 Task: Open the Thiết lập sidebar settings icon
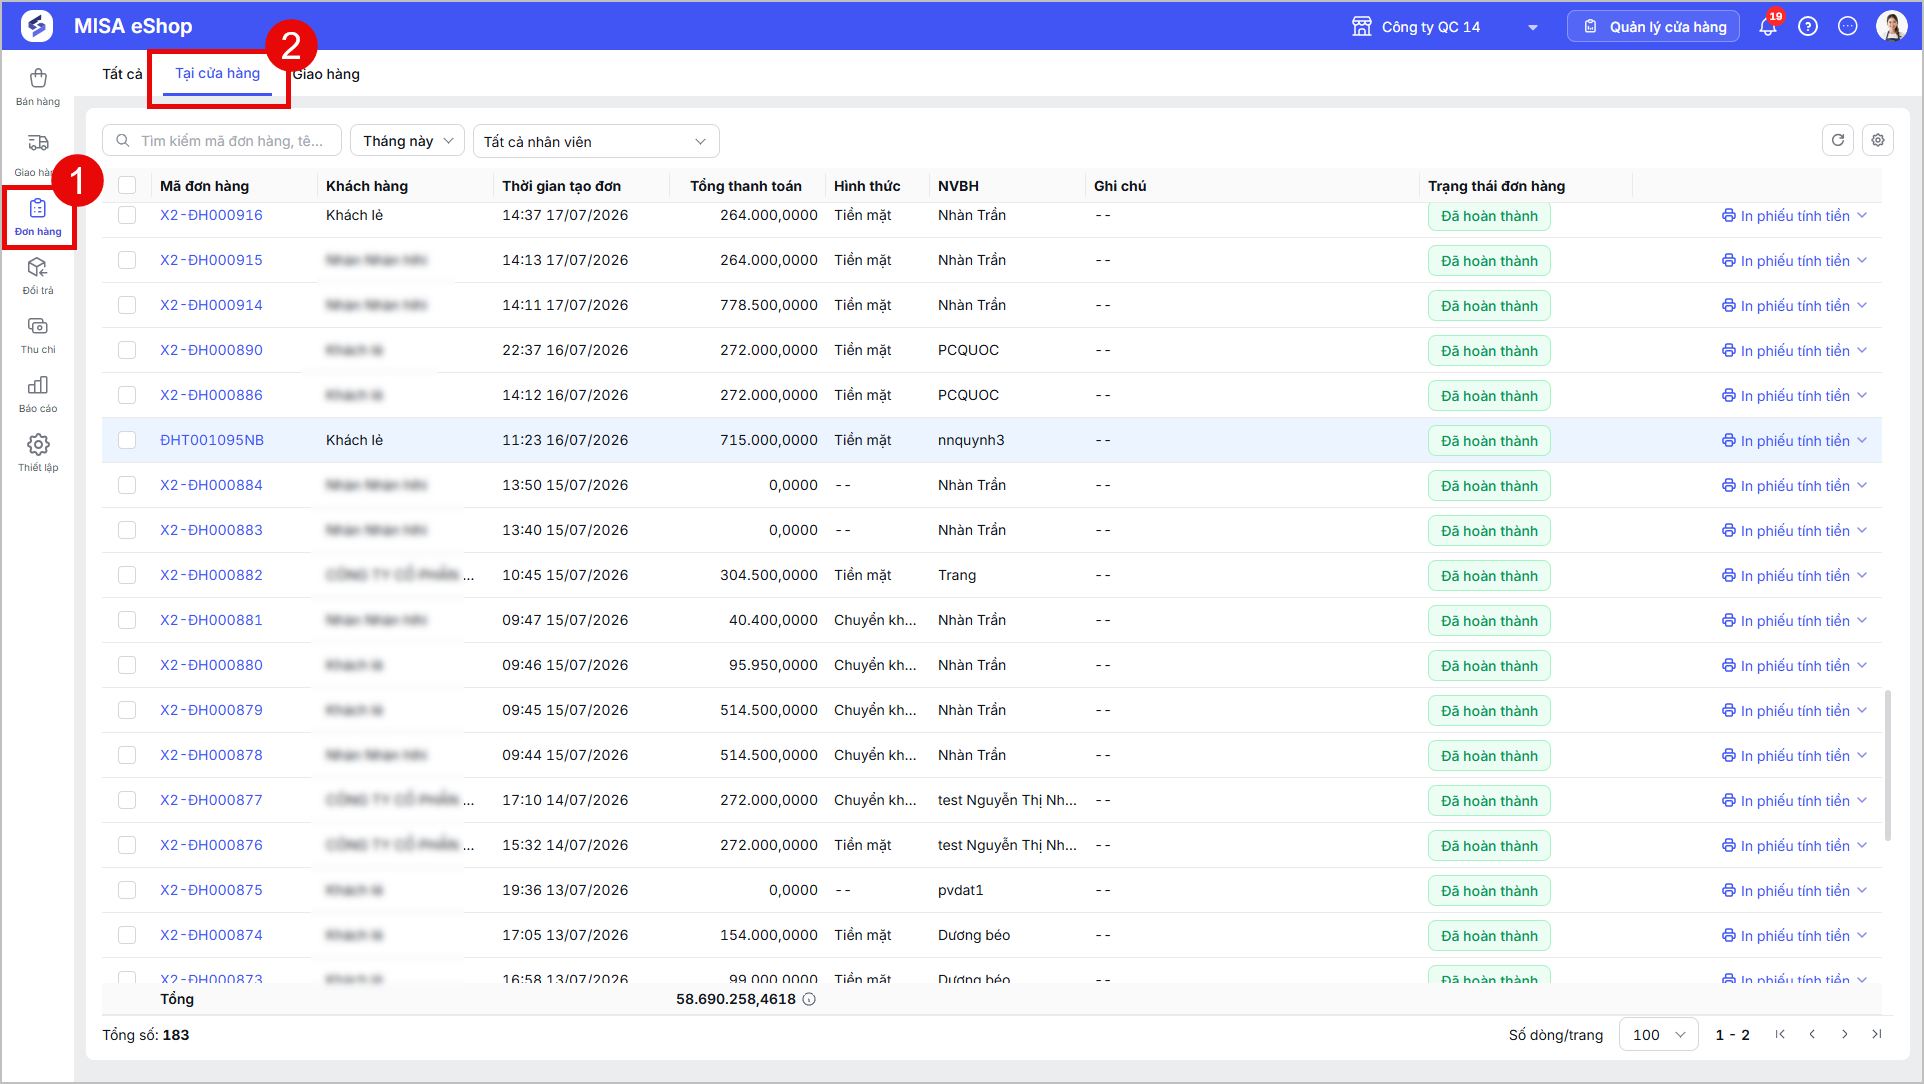(38, 452)
